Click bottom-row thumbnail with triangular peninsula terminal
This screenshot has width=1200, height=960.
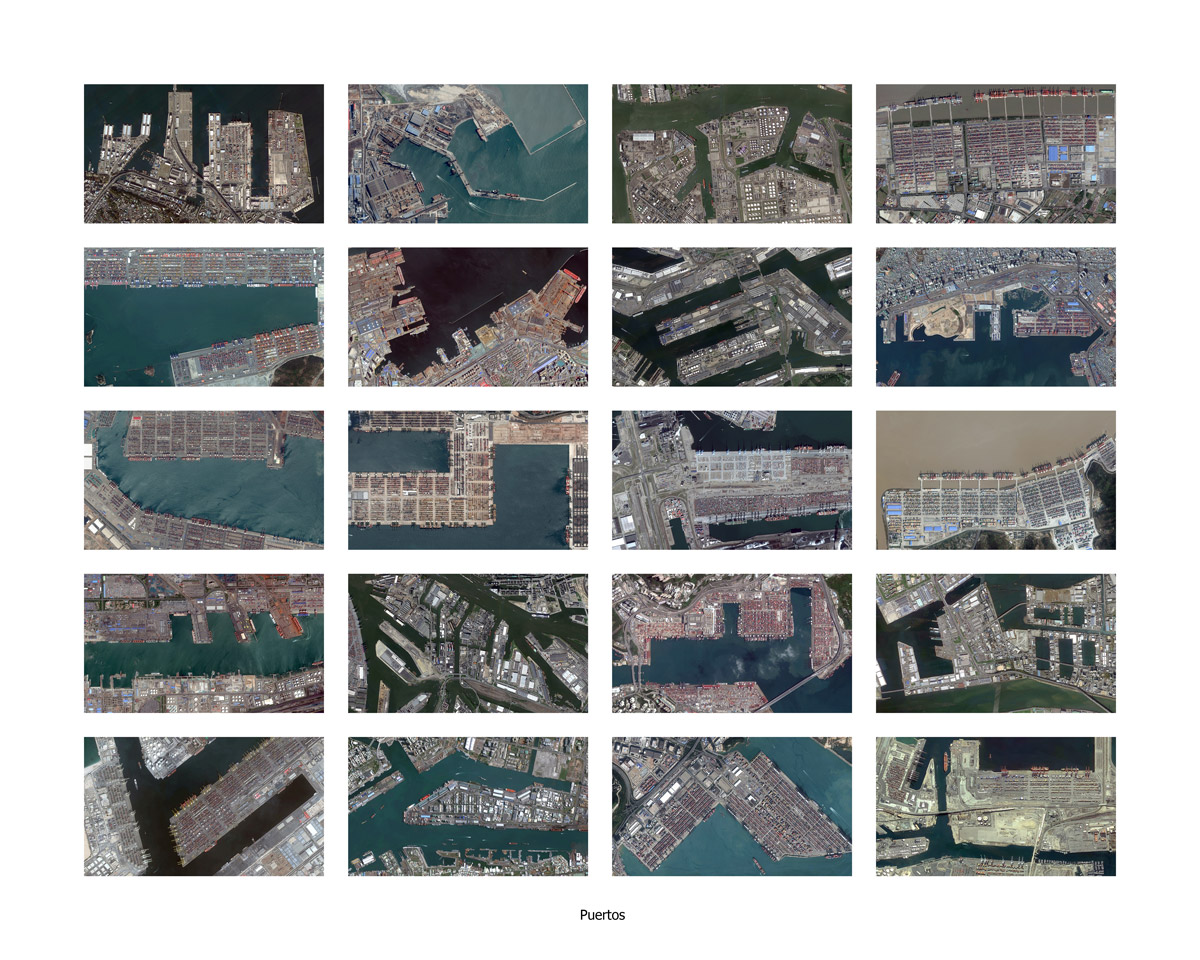click(x=467, y=806)
